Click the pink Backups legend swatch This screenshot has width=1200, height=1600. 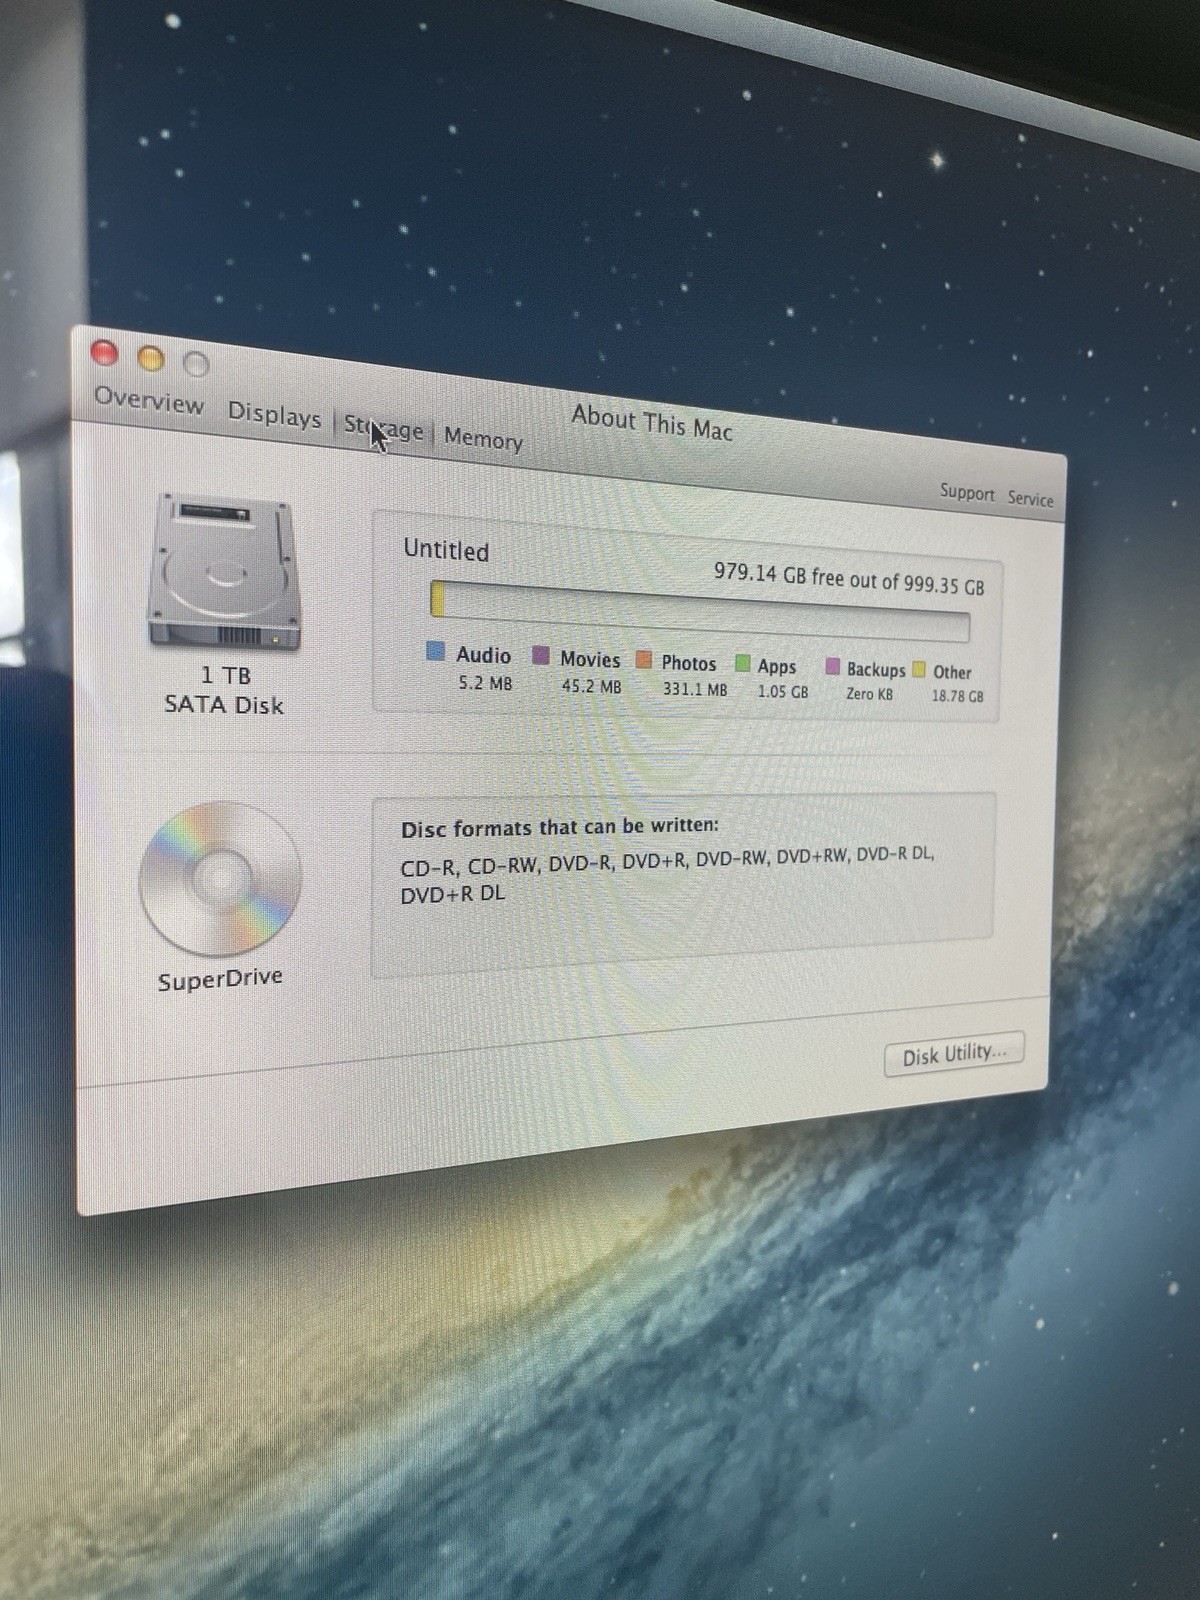pos(832,666)
